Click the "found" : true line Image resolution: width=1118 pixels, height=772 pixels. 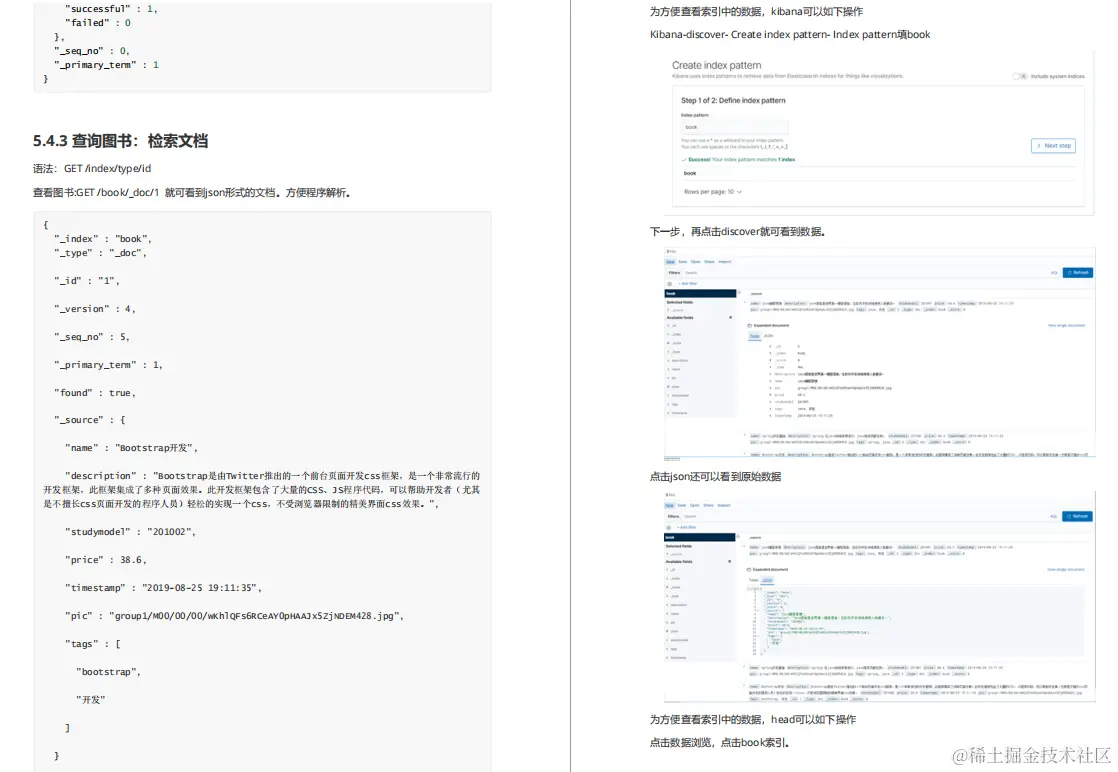tap(94, 393)
